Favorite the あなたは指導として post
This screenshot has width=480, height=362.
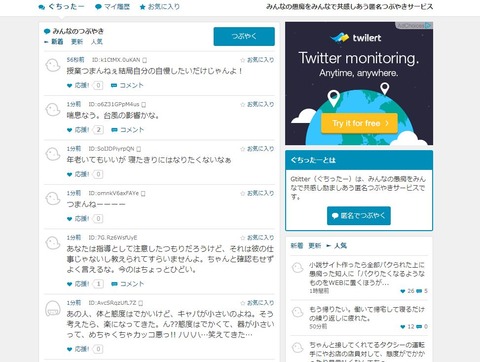click(257, 238)
